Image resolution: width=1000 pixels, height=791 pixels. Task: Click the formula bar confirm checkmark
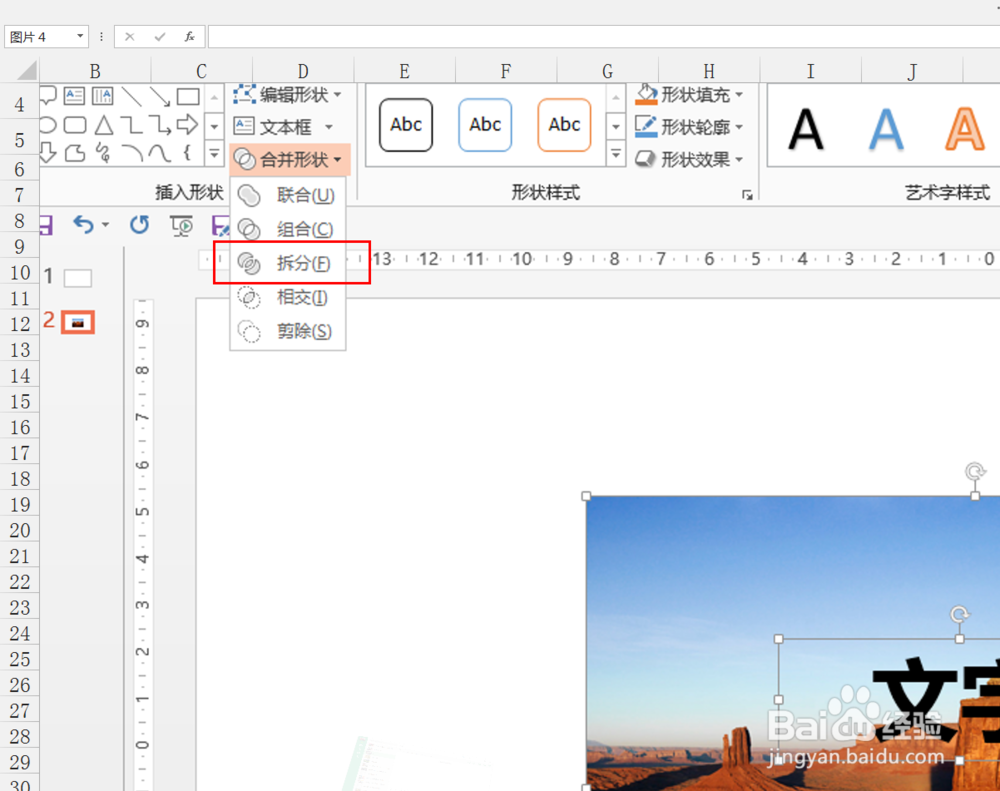(x=159, y=36)
